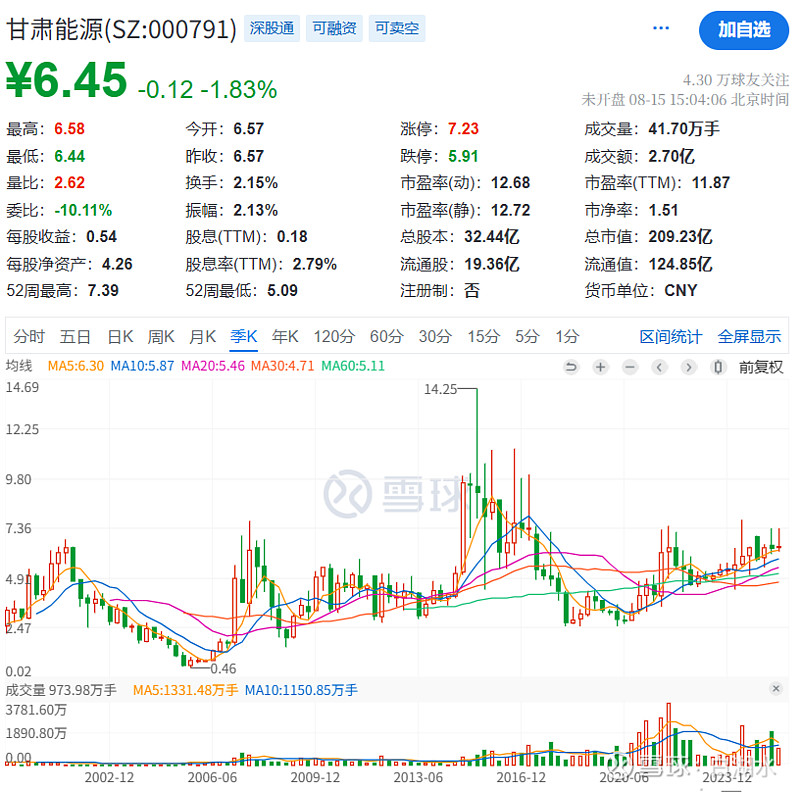
Task: Click the candlestick style icon
Action: [x=718, y=367]
